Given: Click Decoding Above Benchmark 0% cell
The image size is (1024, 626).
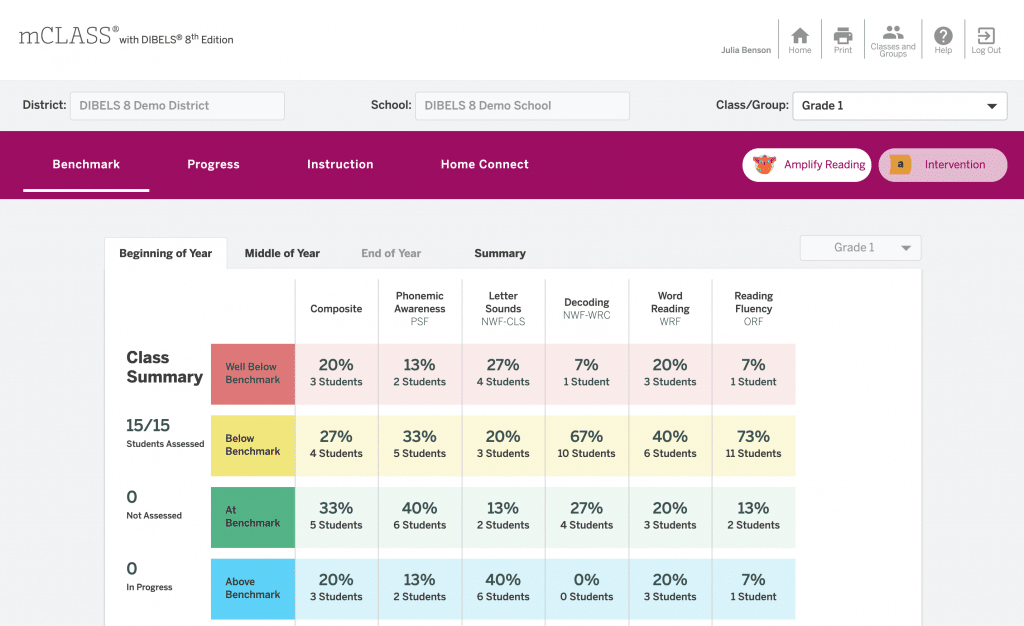Looking at the screenshot, I should click(x=586, y=589).
